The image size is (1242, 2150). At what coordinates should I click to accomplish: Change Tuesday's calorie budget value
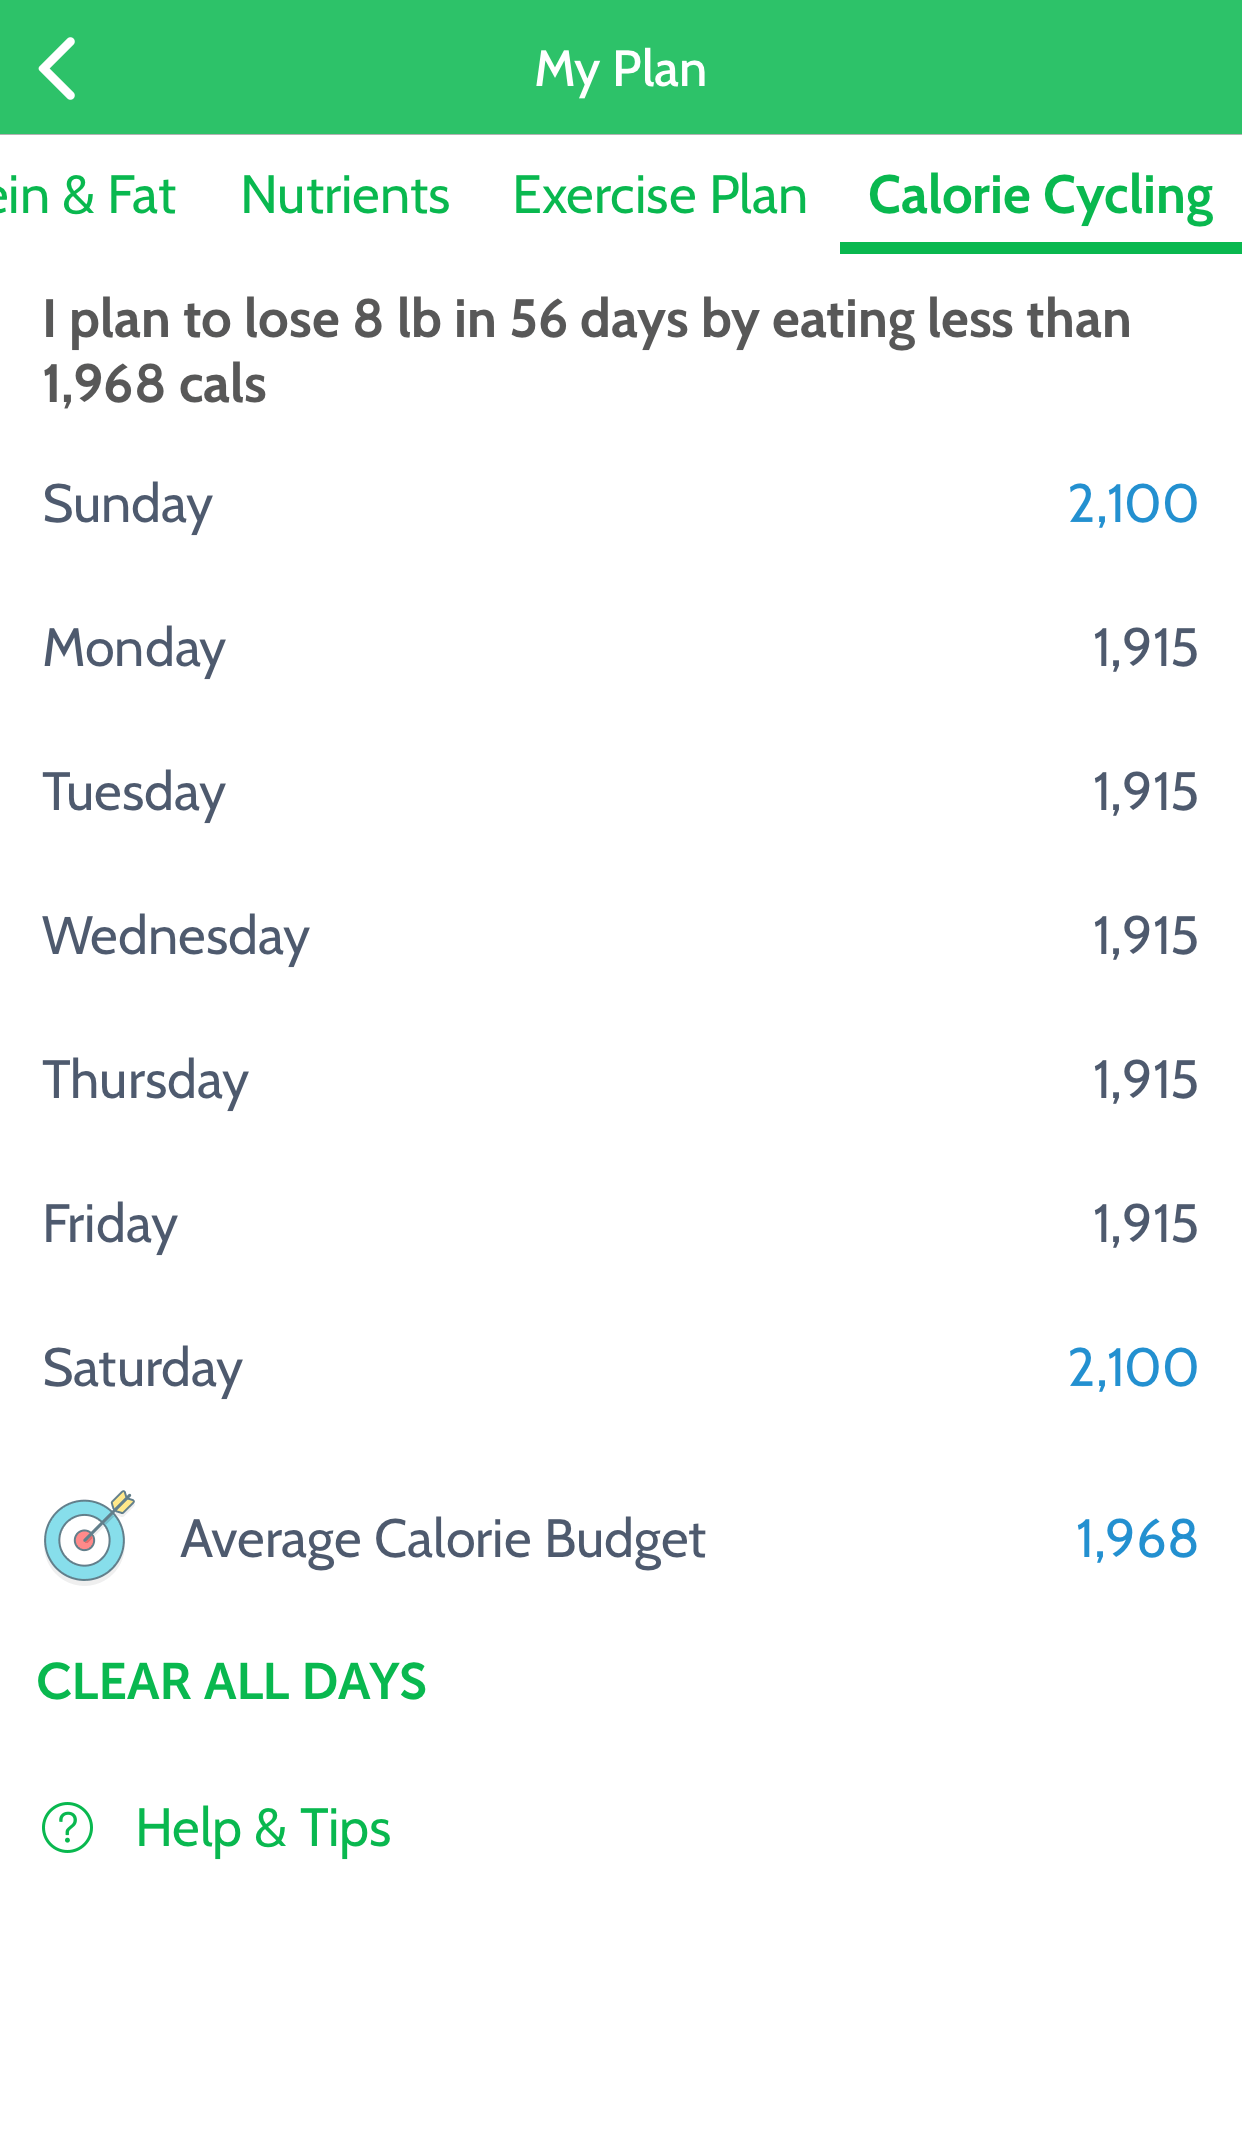pos(1145,792)
